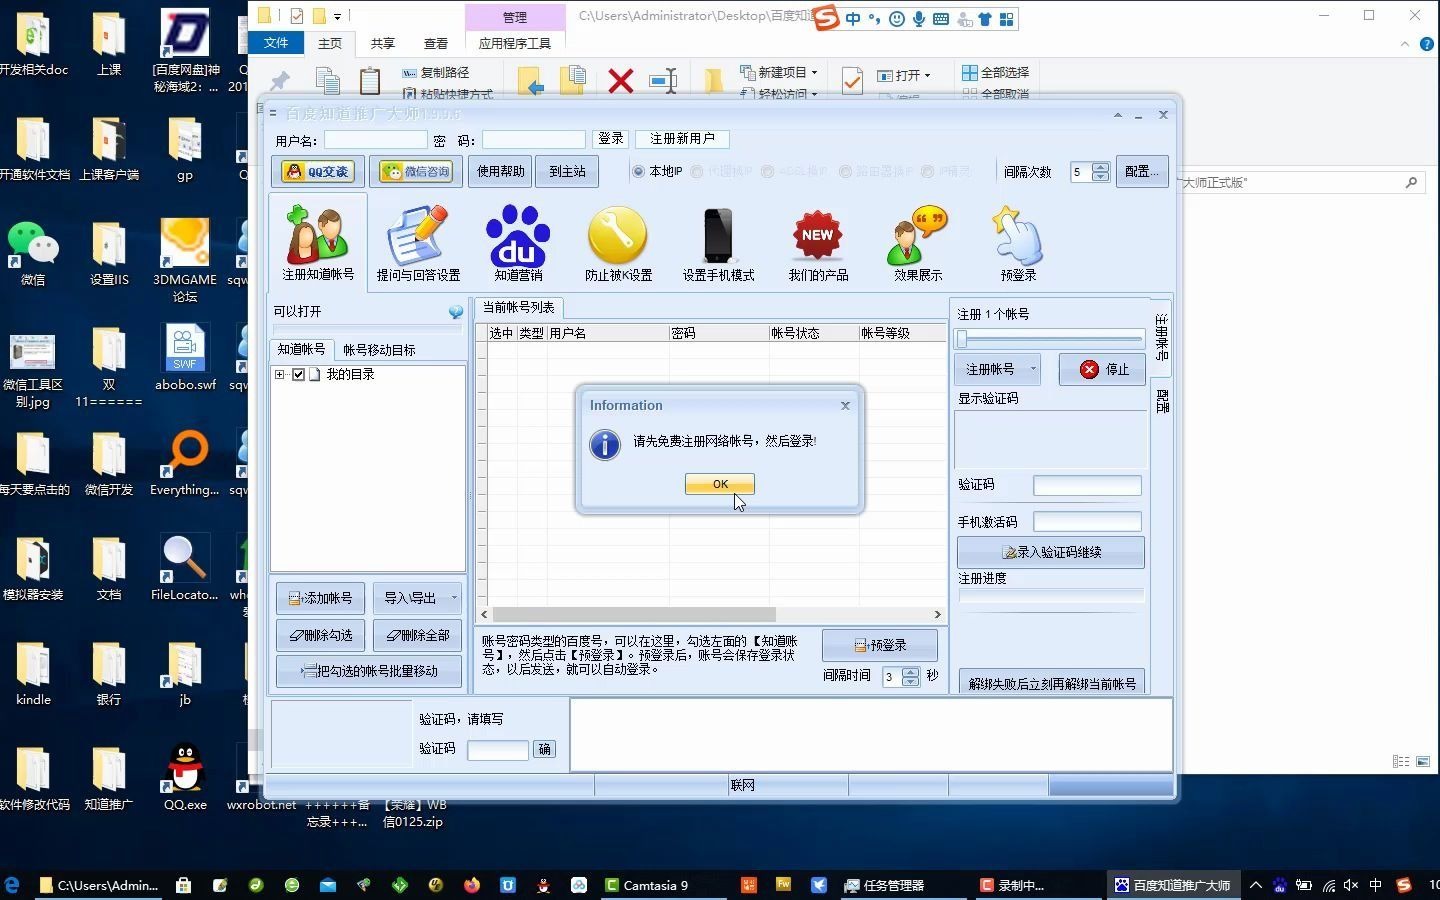Screen dimensions: 1440x900
Task: Click the QQ交谈 penguin button
Action: (318, 171)
